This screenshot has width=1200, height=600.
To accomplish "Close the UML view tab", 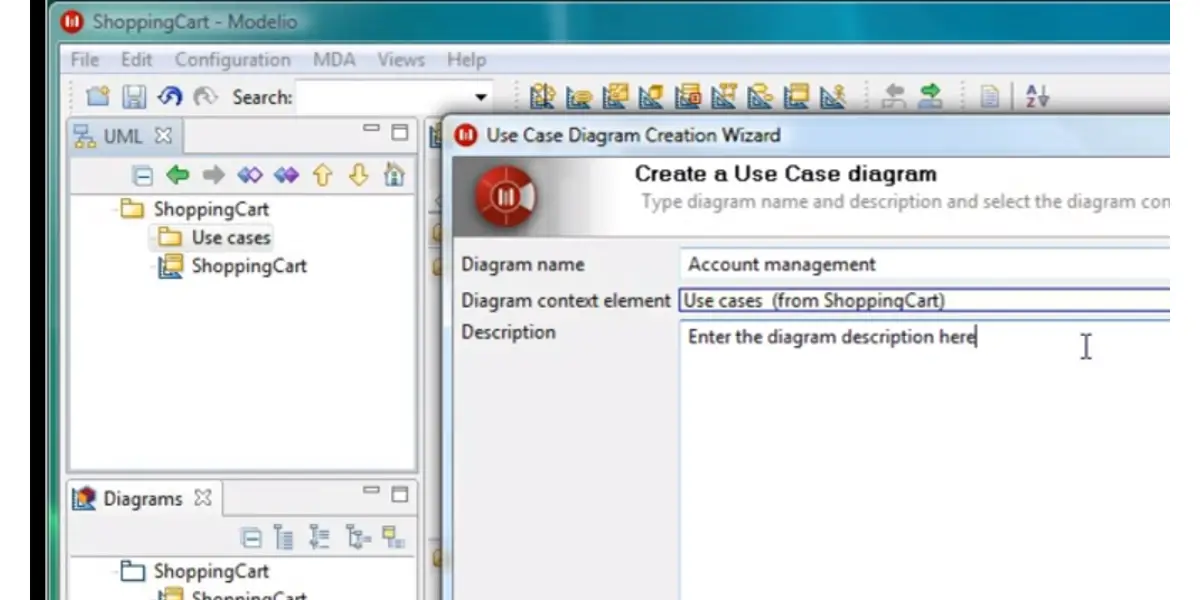I will (x=163, y=135).
